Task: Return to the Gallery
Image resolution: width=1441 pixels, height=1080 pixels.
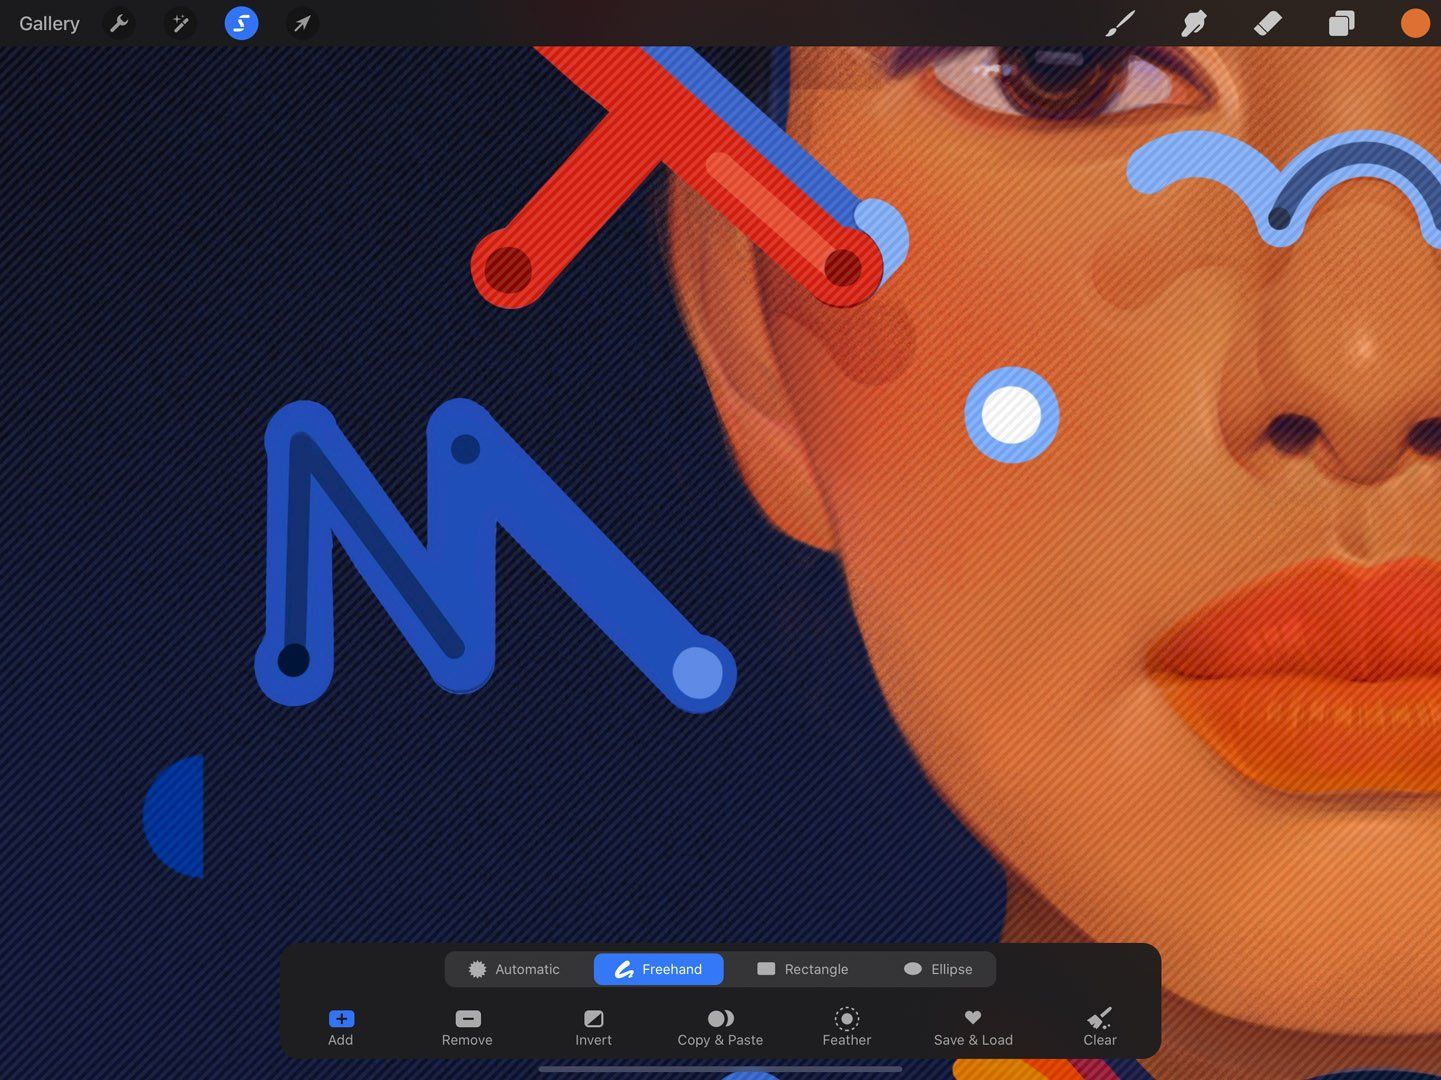Action: (48, 22)
